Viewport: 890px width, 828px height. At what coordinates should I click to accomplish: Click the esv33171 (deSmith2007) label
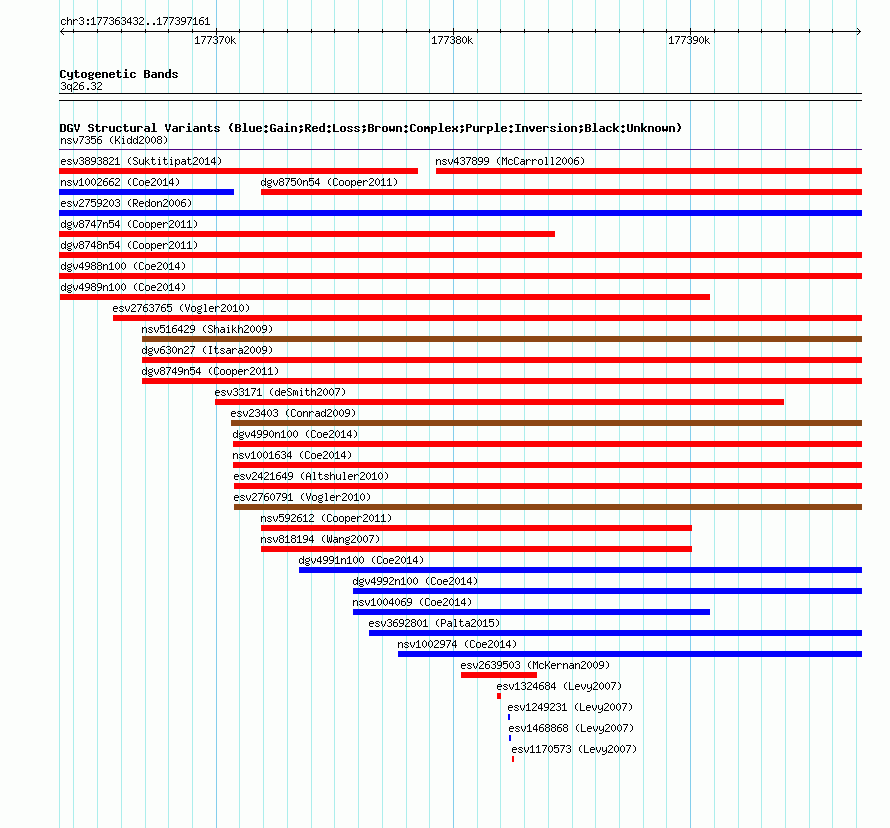point(280,392)
